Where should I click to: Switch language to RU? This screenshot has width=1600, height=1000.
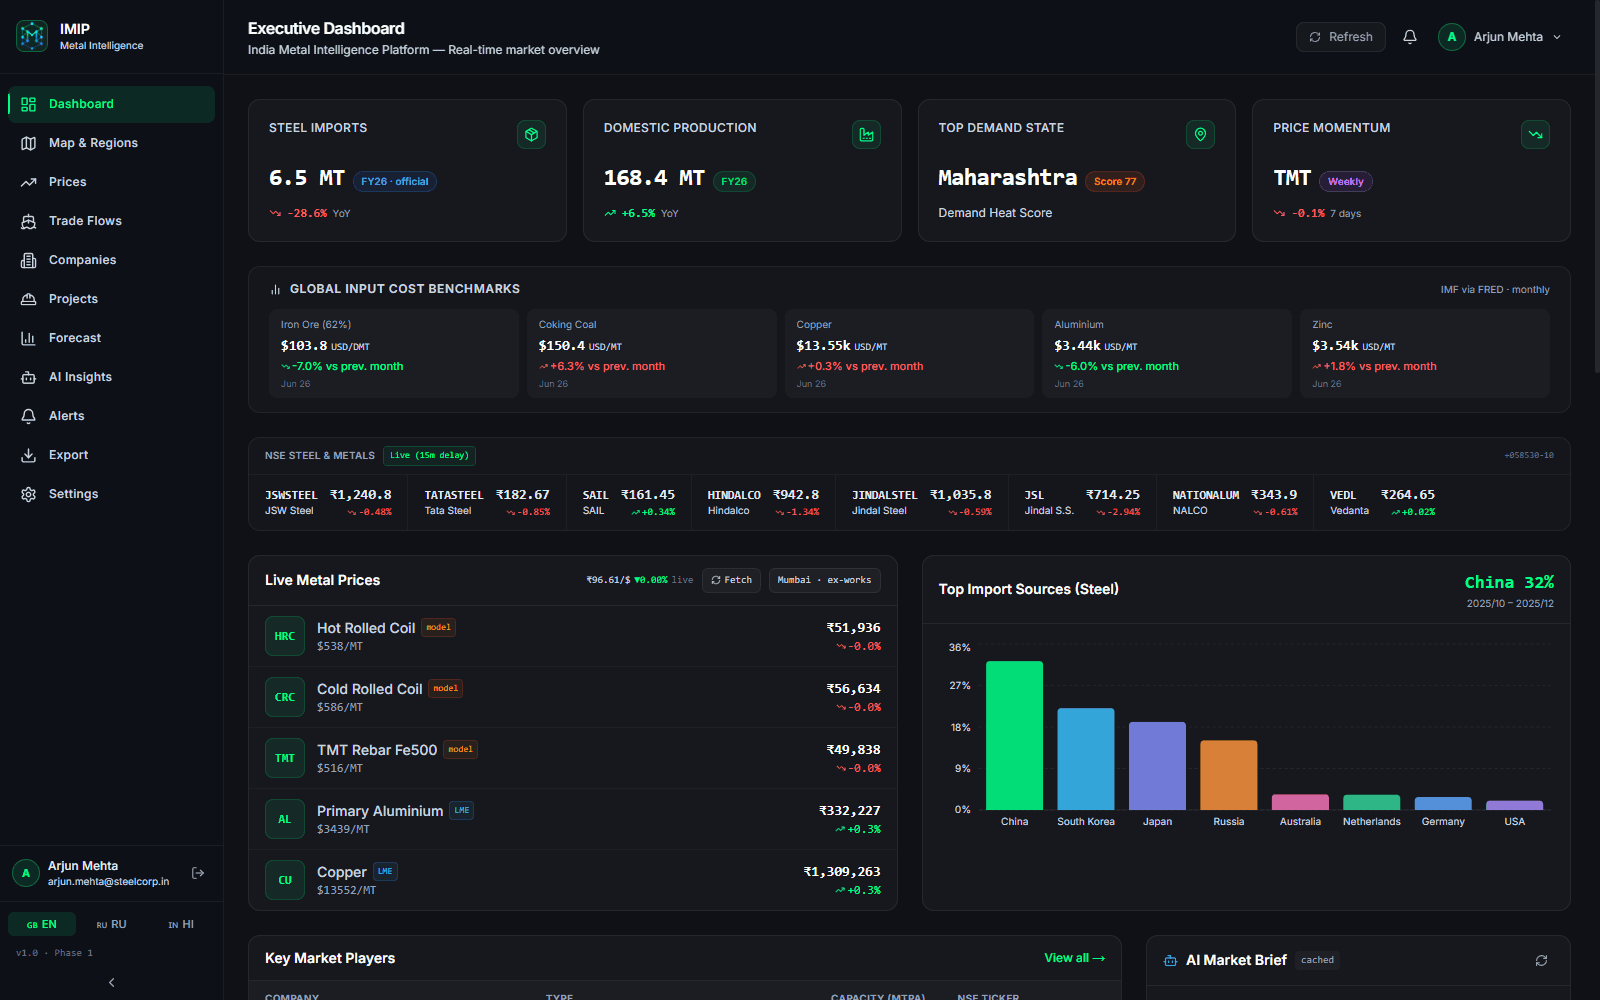[x=111, y=924]
